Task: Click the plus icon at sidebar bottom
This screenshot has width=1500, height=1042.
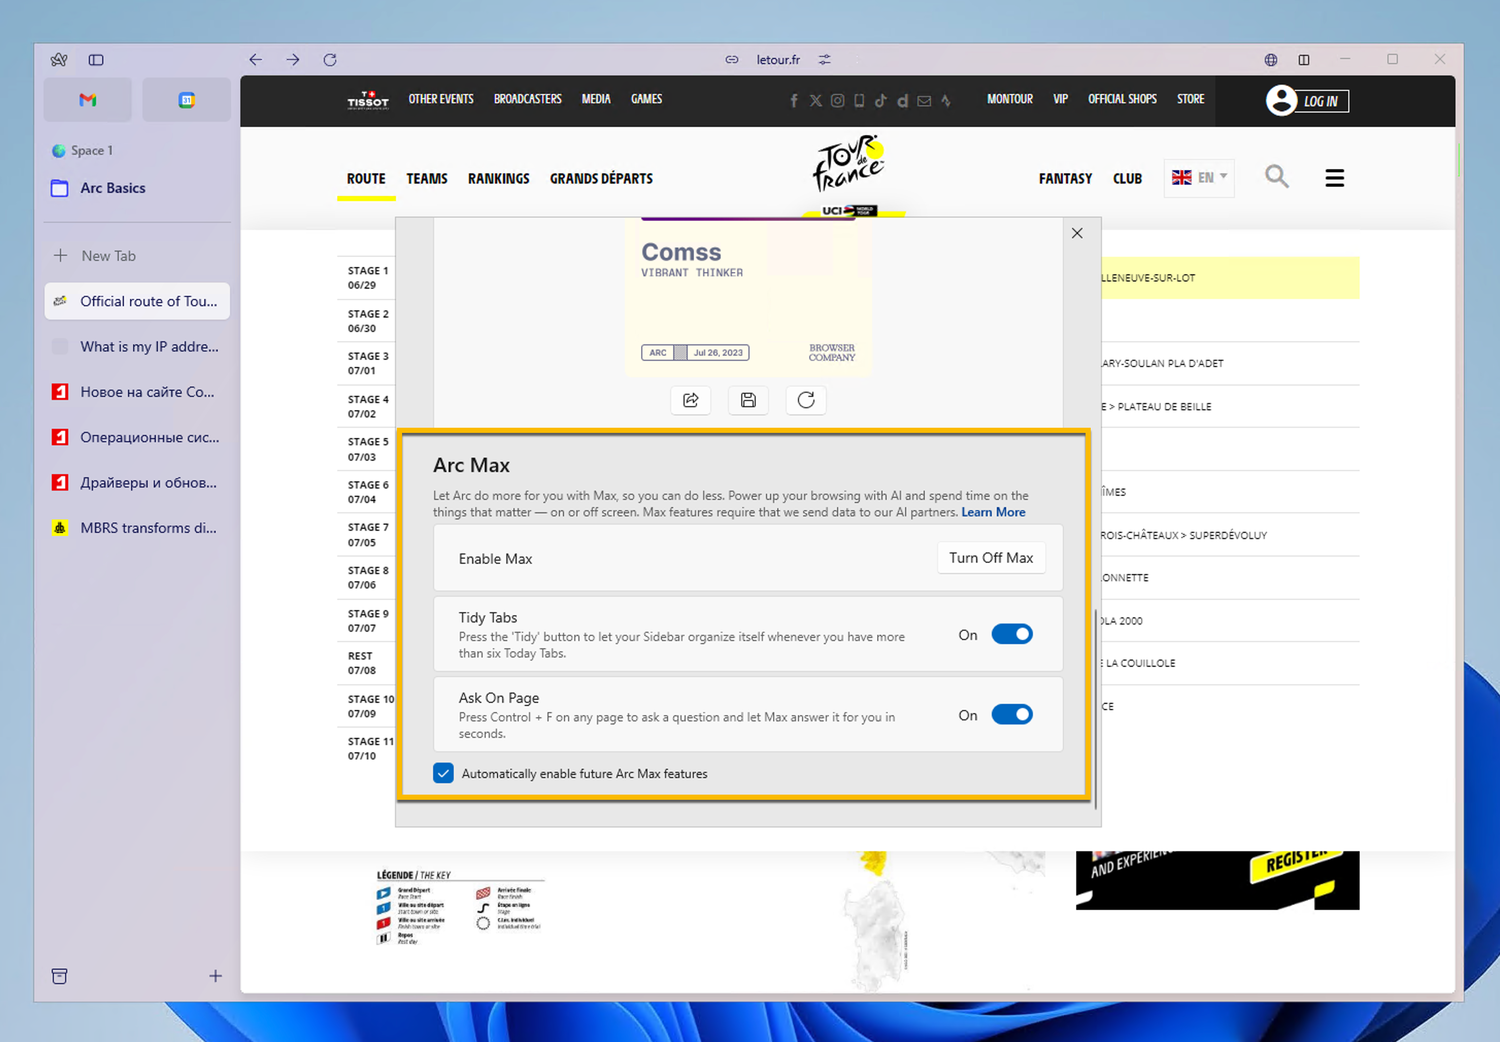Action: [215, 976]
